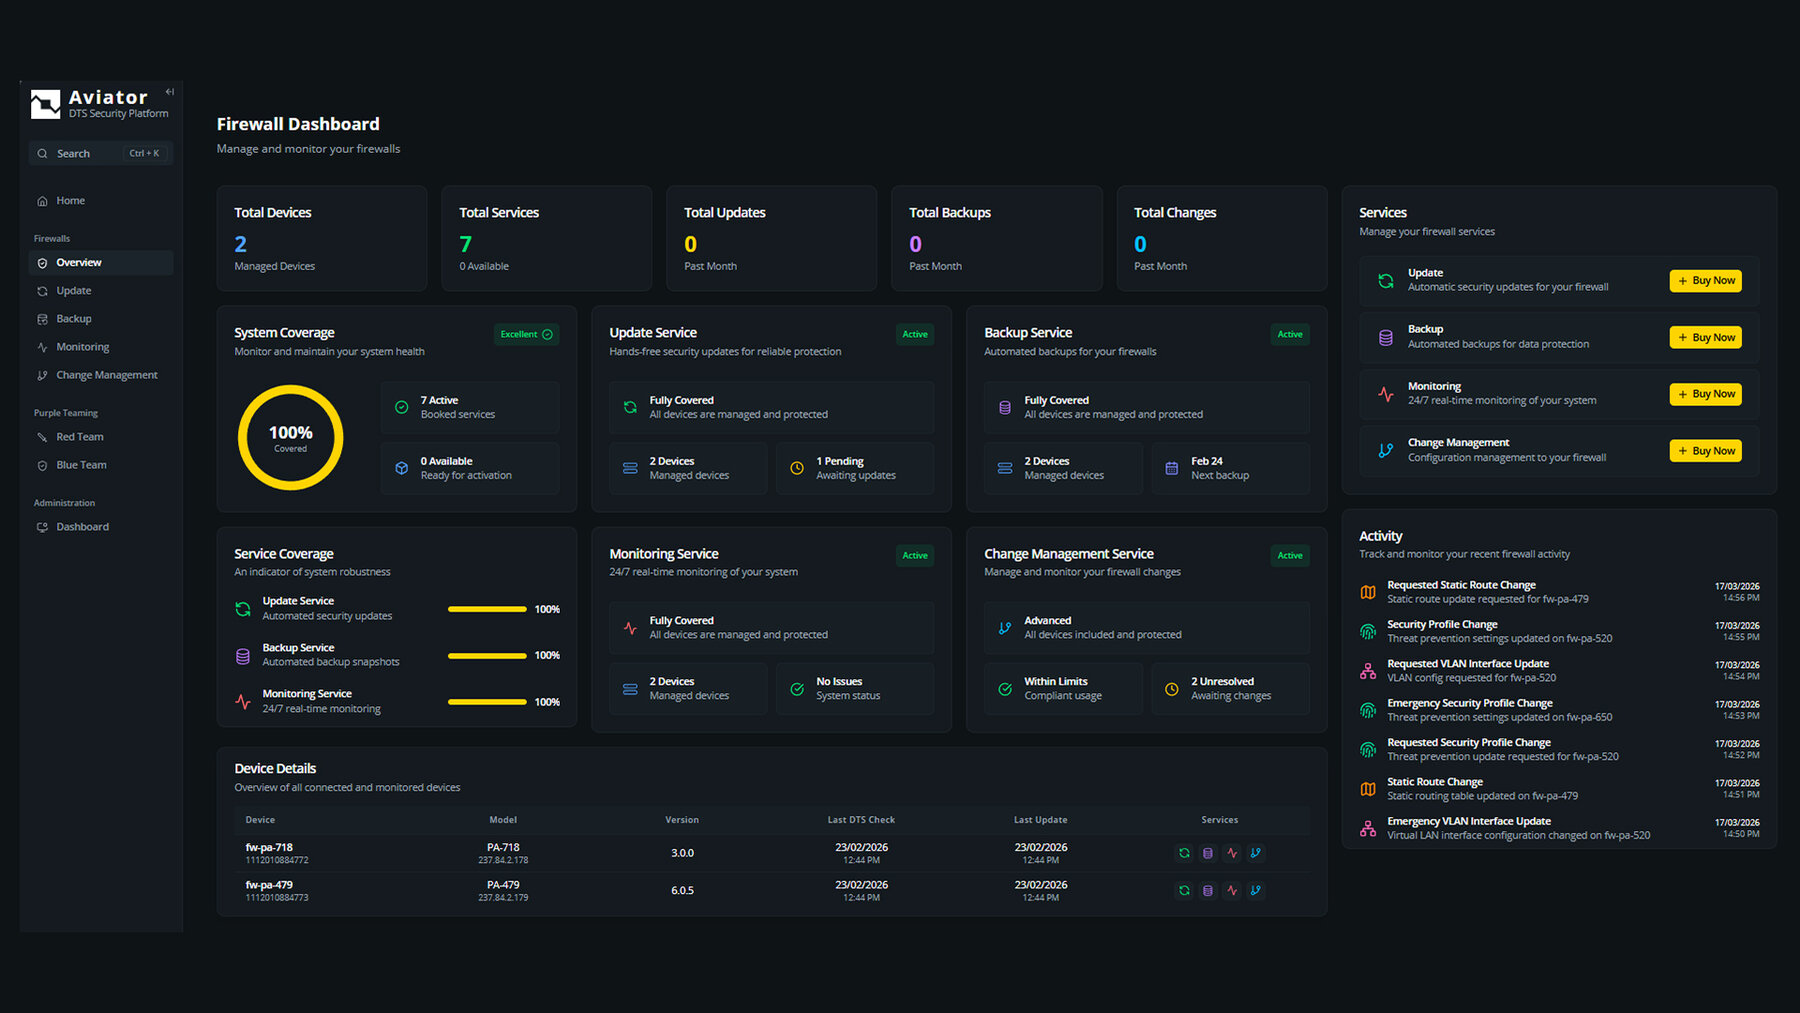Click the 100% Covered circular gauge
Viewport: 1800px width, 1013px height.
(291, 438)
